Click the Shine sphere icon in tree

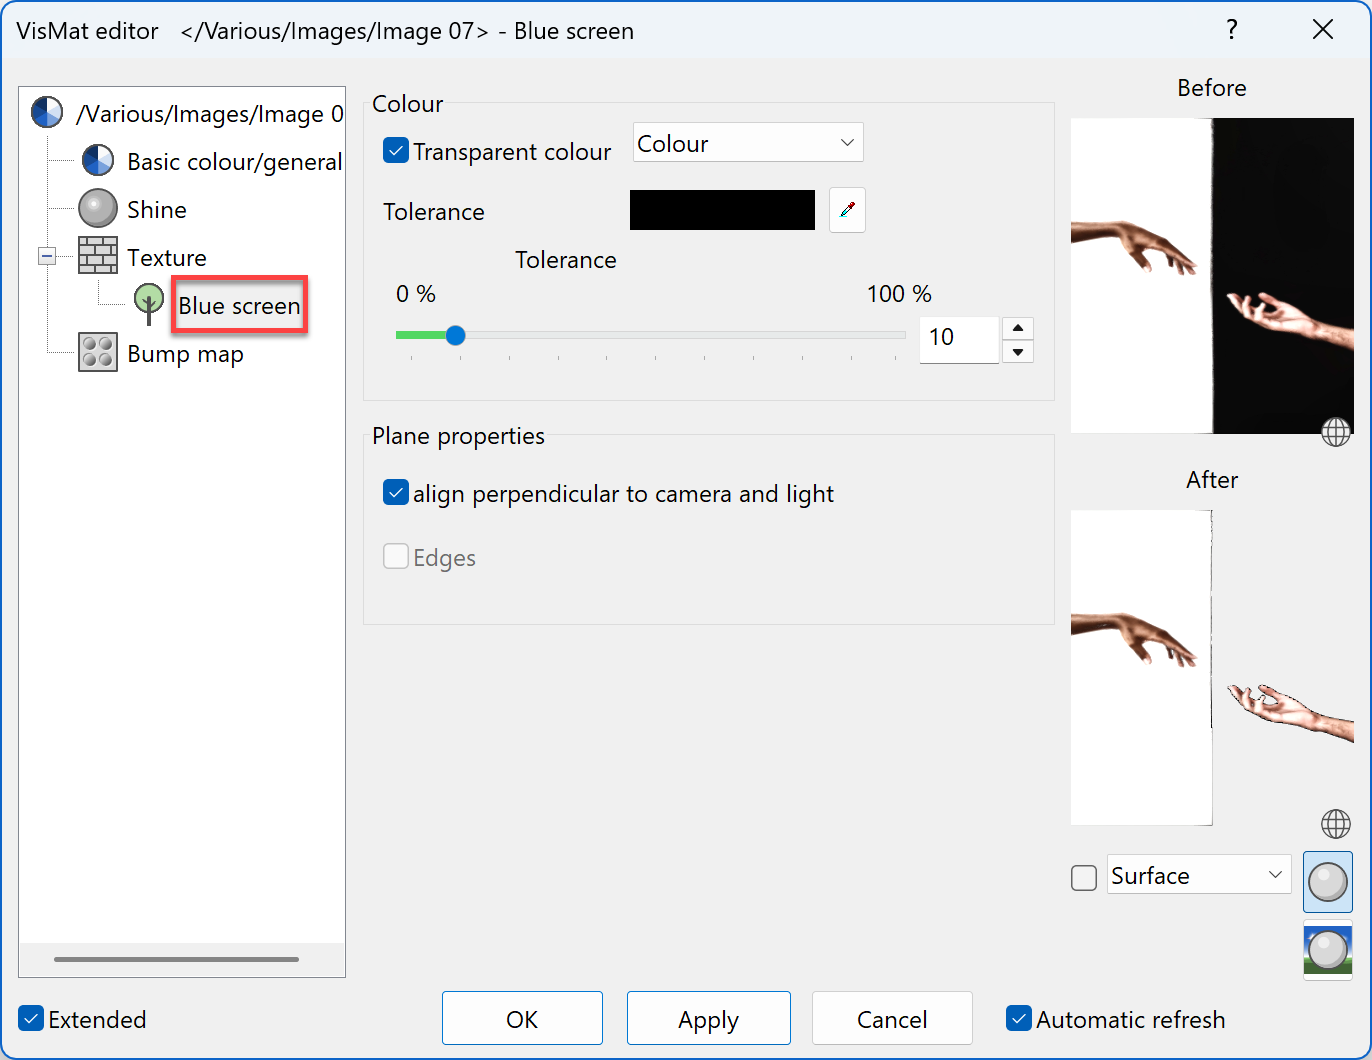tap(98, 209)
